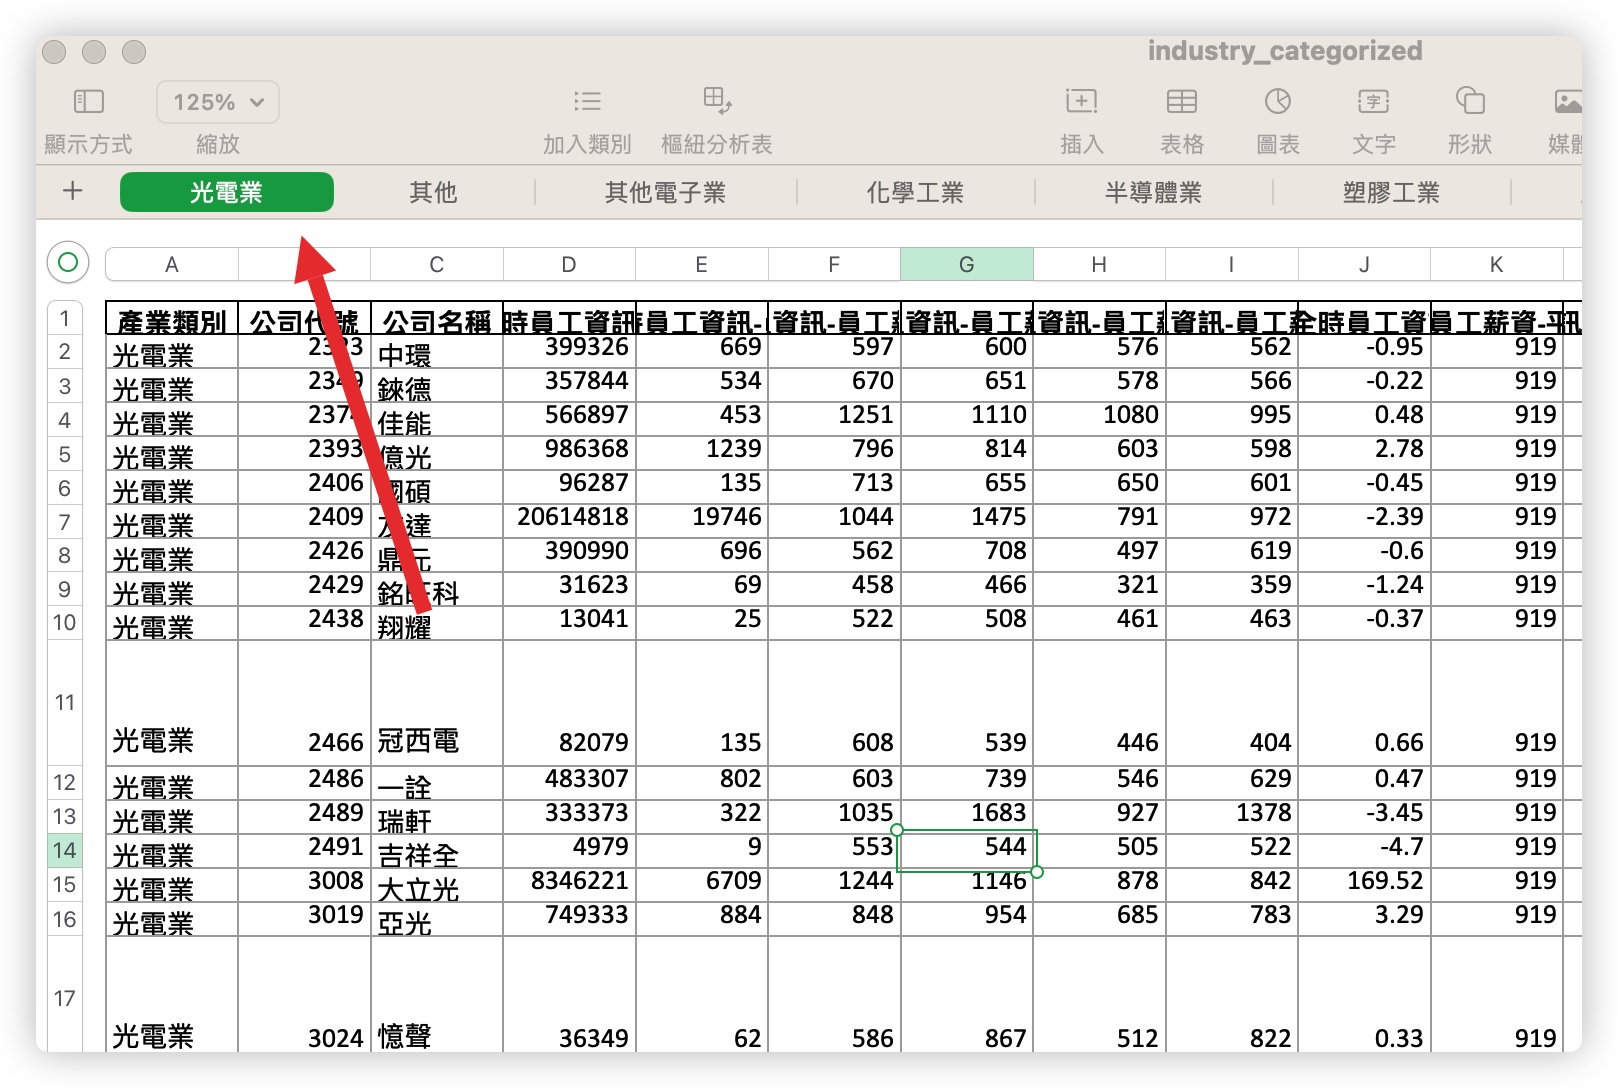This screenshot has height=1088, width=1618.
Task: Select column J header
Action: click(1364, 265)
